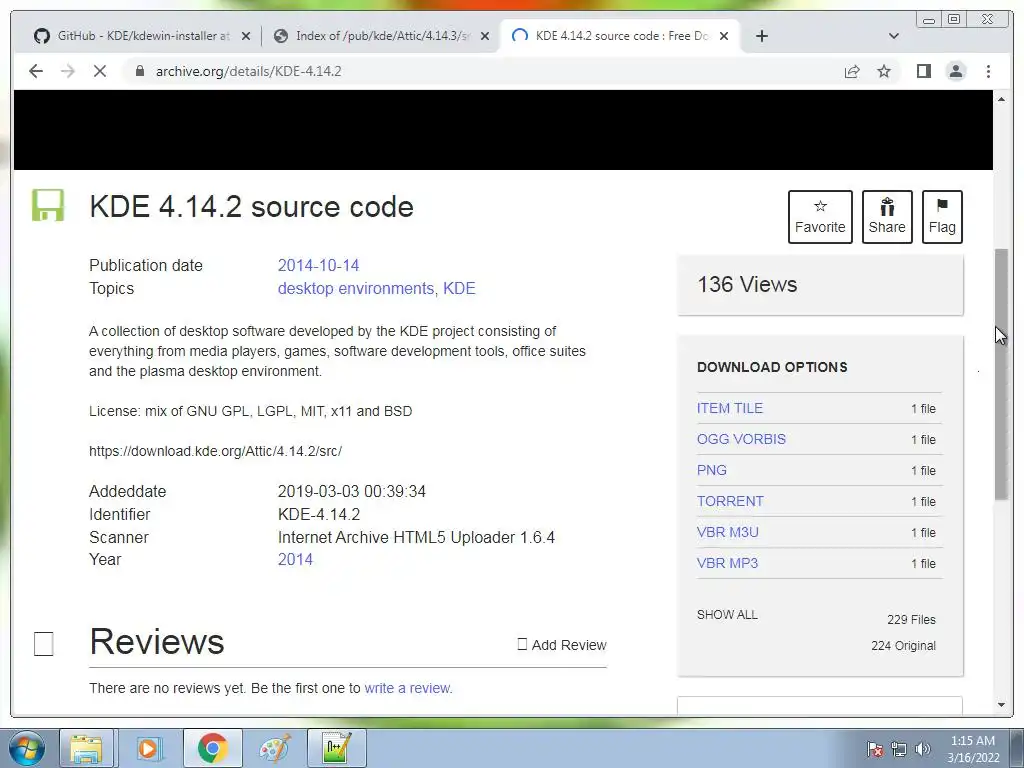Open the KDE topic link
This screenshot has width=1024, height=768.
pos(459,289)
